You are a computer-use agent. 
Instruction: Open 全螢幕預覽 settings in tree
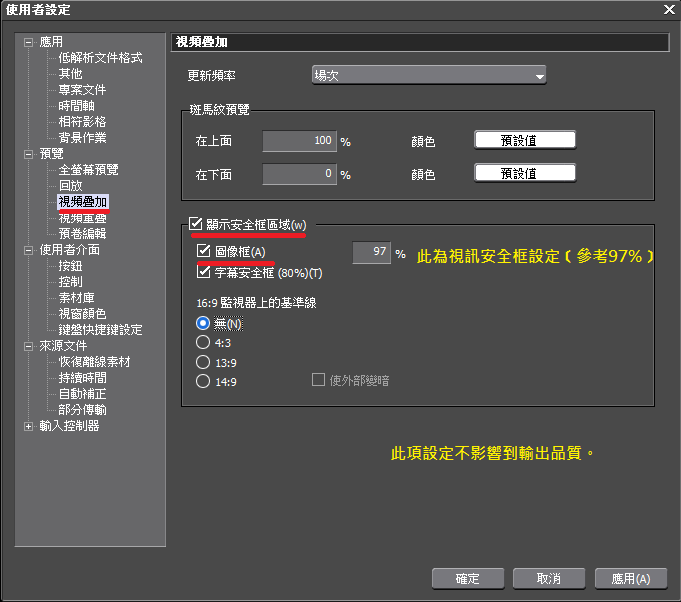[88, 170]
